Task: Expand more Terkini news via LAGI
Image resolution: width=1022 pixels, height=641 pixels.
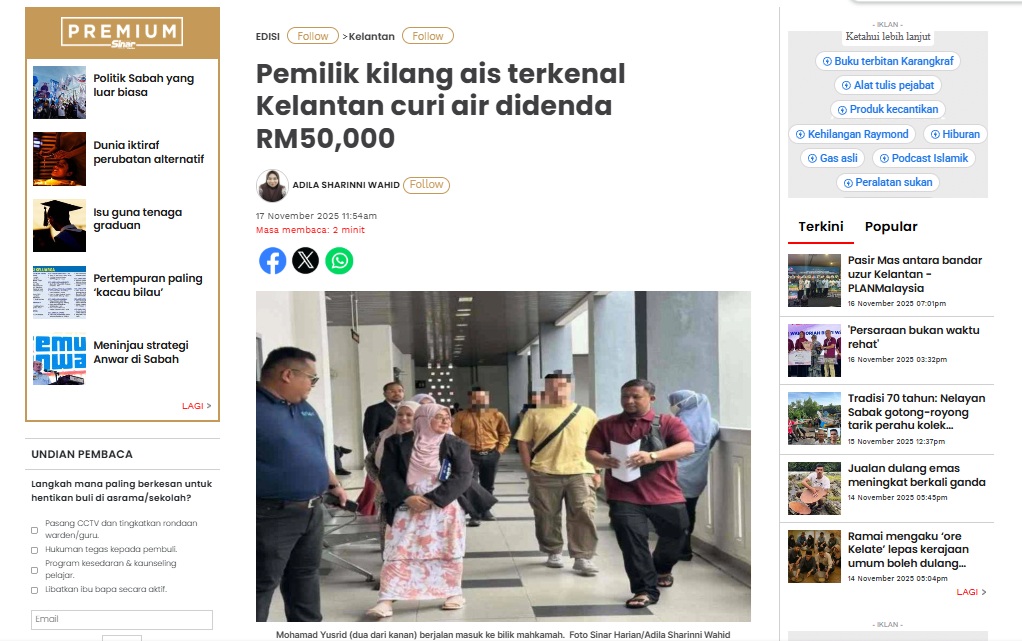Action: point(971,592)
